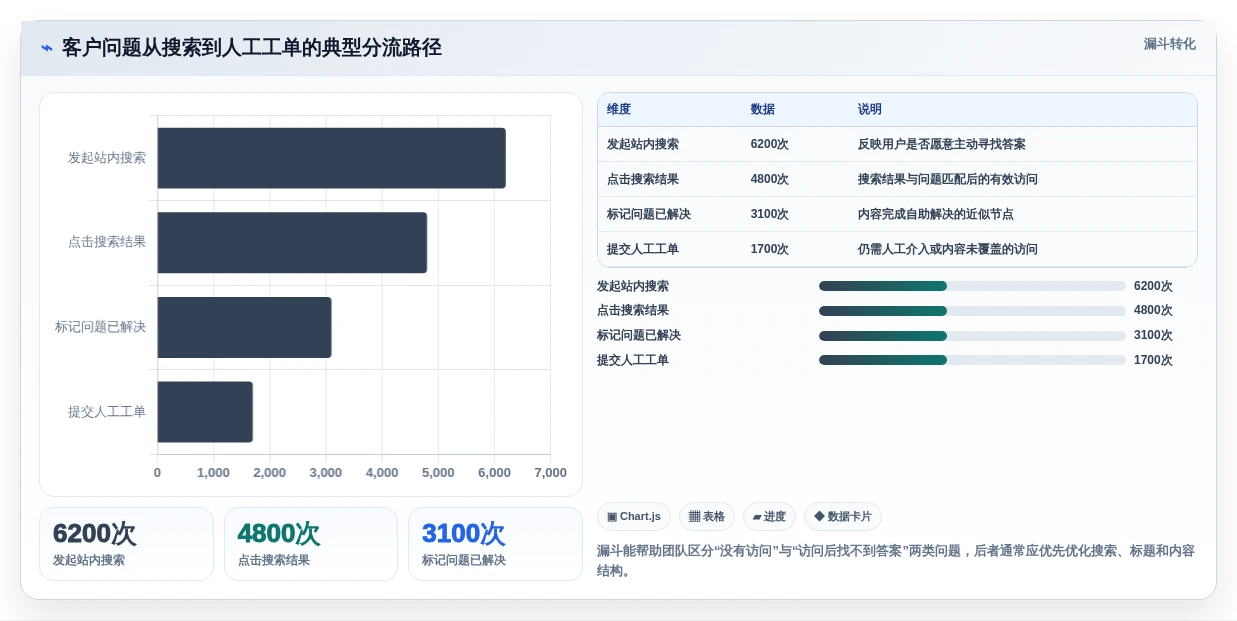The height and width of the screenshot is (621, 1237).
Task: Click the 说明 column header
Action: pos(870,109)
